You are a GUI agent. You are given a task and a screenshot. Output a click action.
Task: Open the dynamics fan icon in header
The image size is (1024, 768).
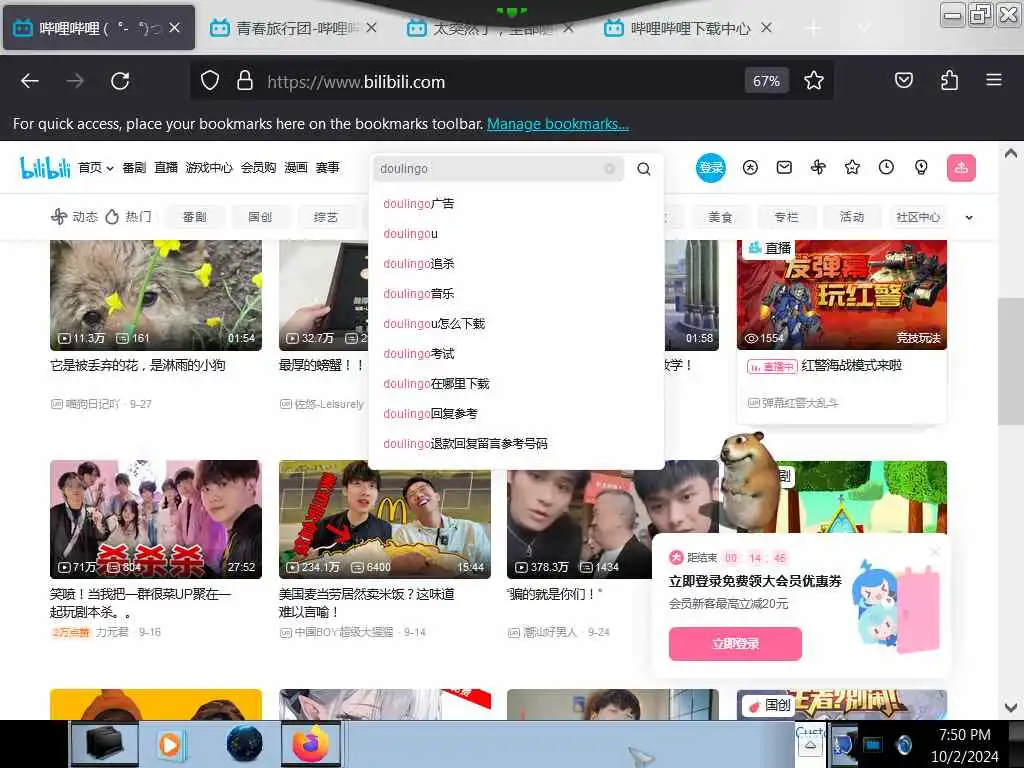pyautogui.click(x=818, y=168)
